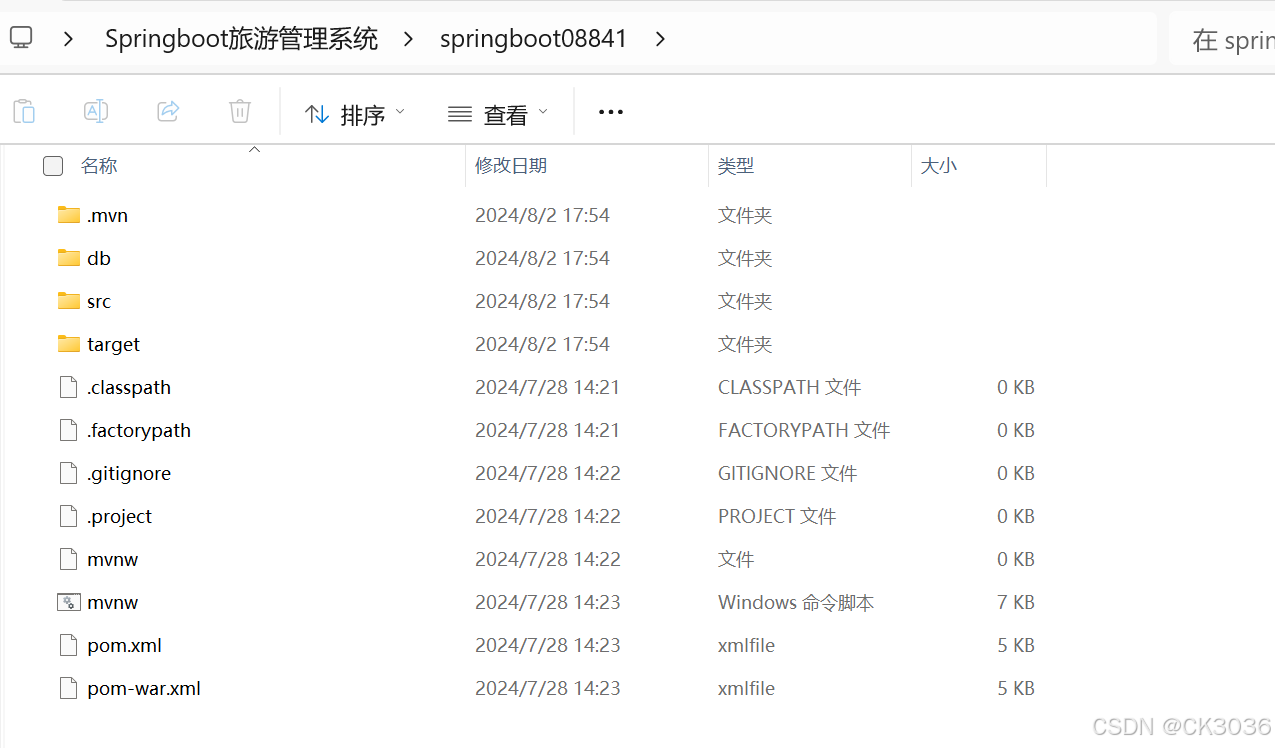The image size is (1275, 748).
Task: Click the .classpath file icon
Action: point(68,387)
